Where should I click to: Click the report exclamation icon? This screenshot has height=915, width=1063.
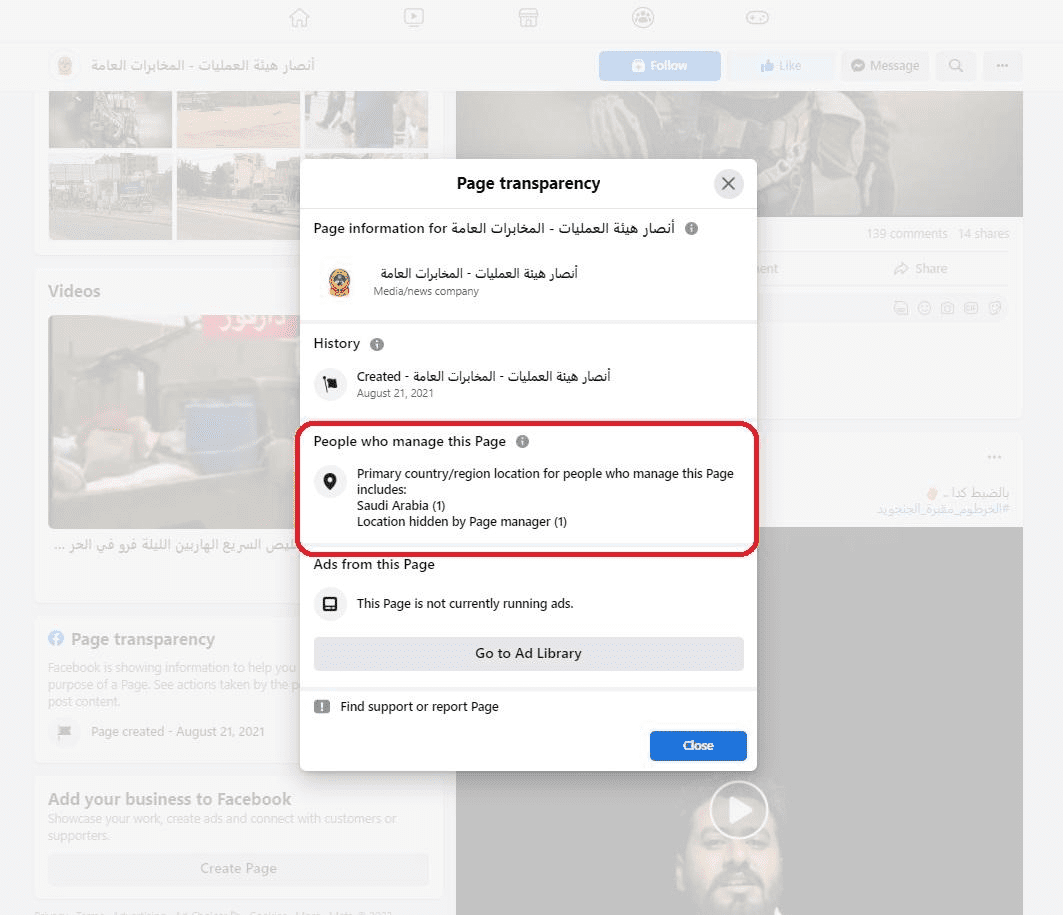coord(322,707)
